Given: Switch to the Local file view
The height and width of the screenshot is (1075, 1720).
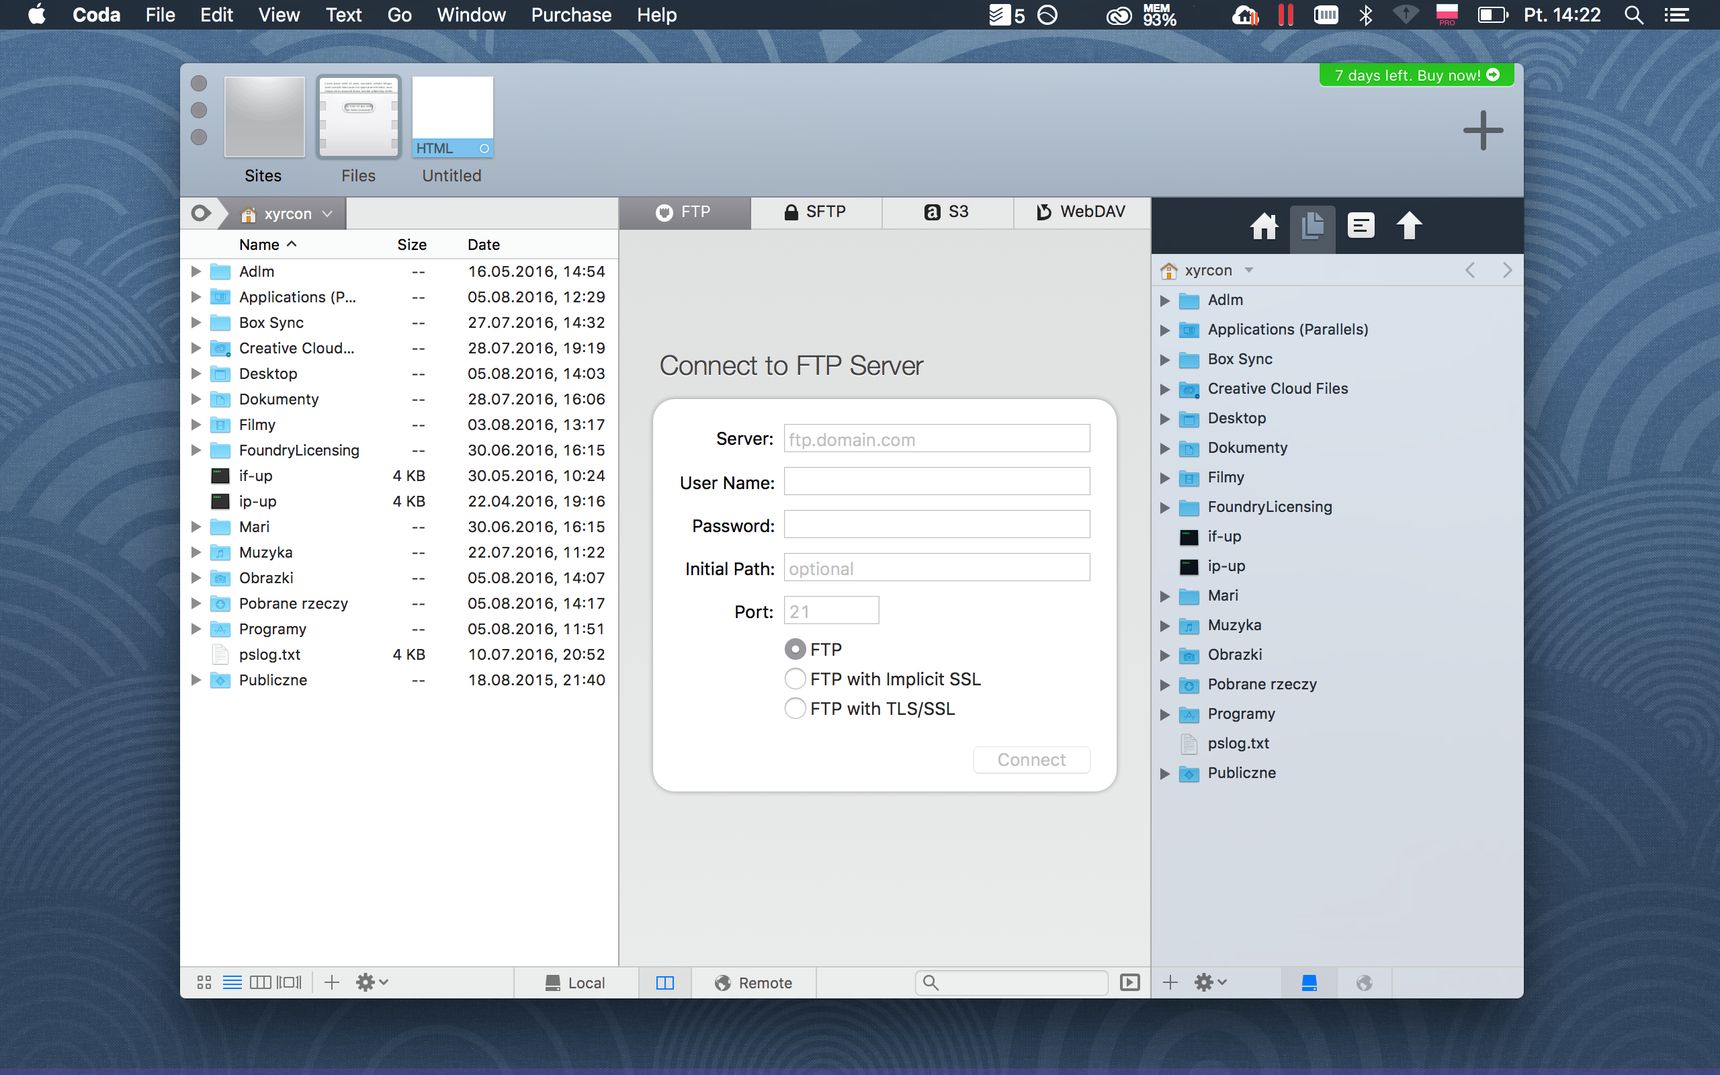Looking at the screenshot, I should point(575,983).
